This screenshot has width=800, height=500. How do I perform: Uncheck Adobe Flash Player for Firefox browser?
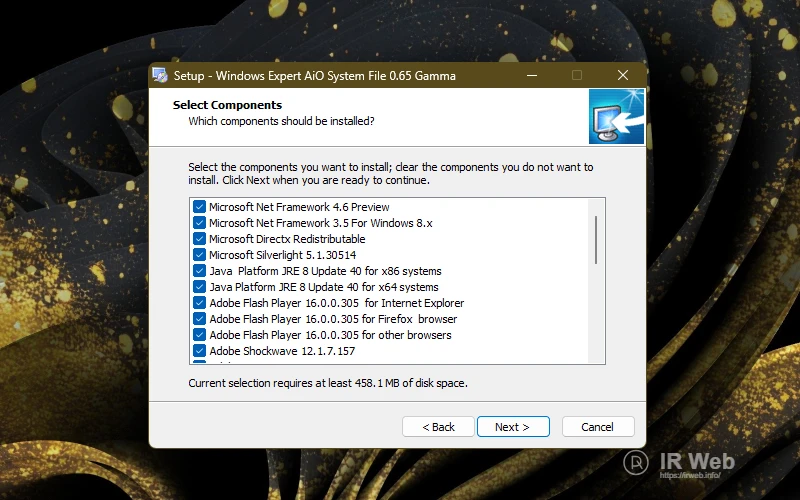coord(199,319)
